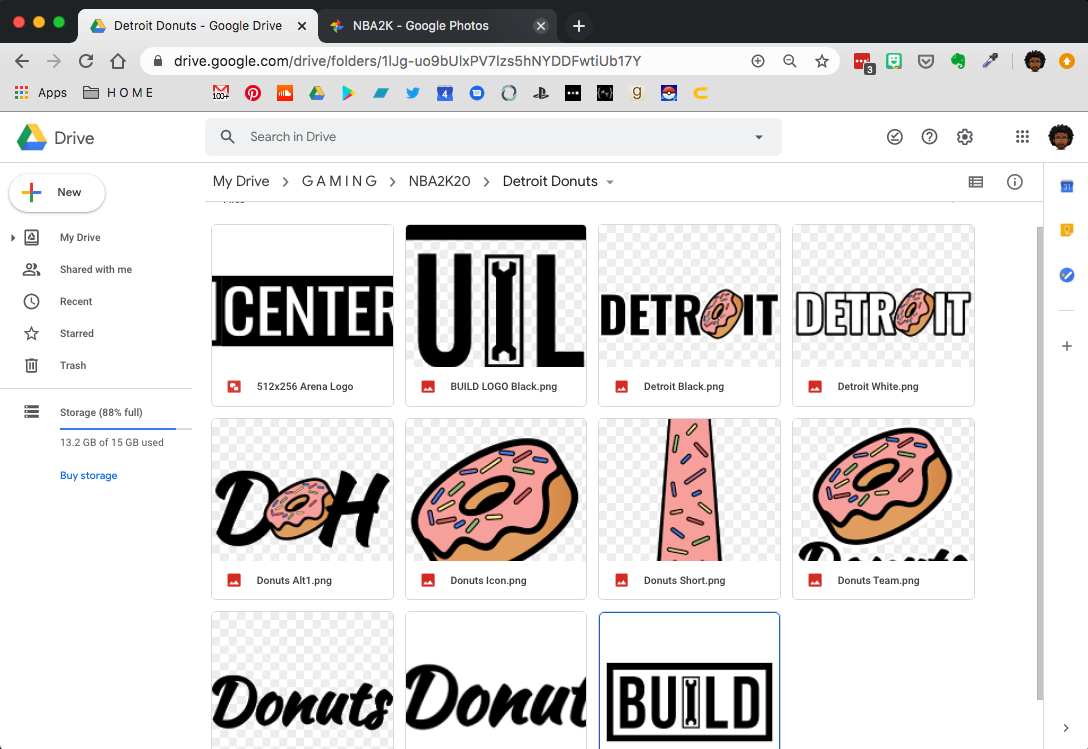This screenshot has width=1088, height=749.
Task: Open Drive help question mark
Action: (x=929, y=137)
